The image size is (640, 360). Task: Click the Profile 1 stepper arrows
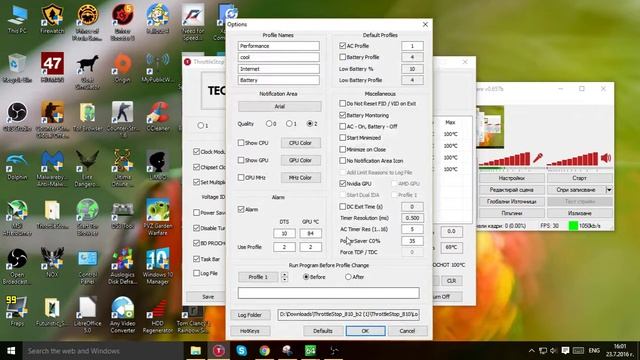tap(284, 277)
